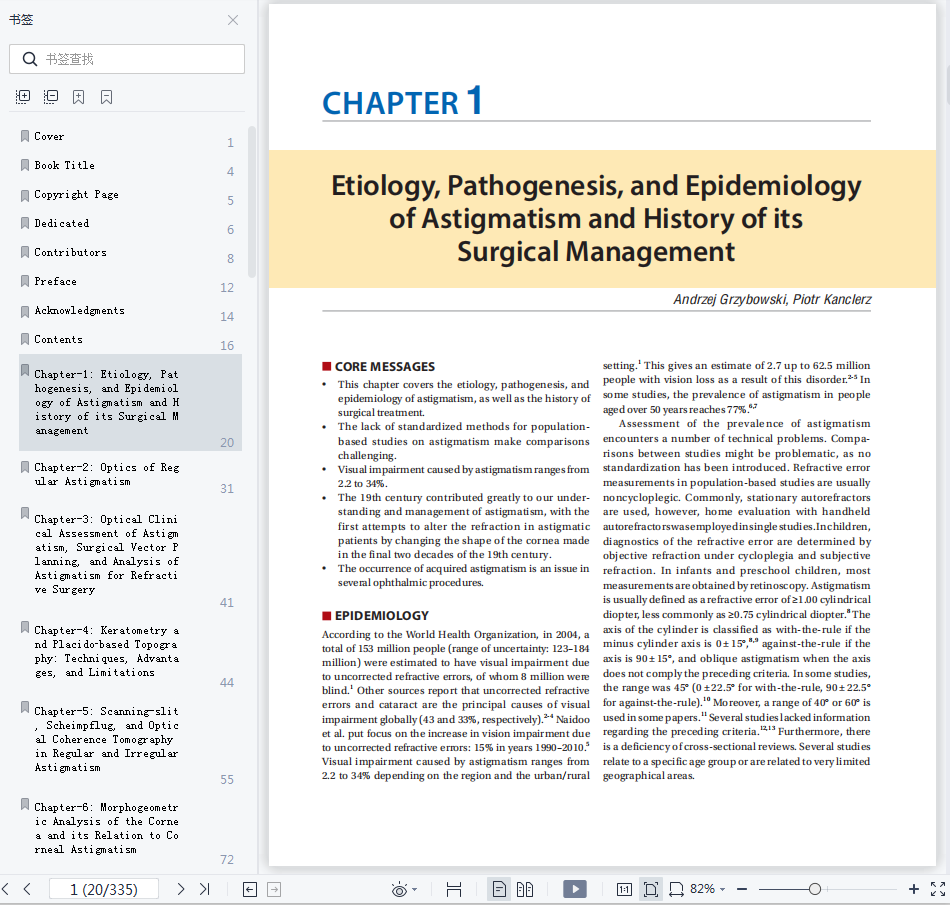Viewport: 950px width, 905px height.
Task: Start slideshow playback
Action: pyautogui.click(x=575, y=889)
